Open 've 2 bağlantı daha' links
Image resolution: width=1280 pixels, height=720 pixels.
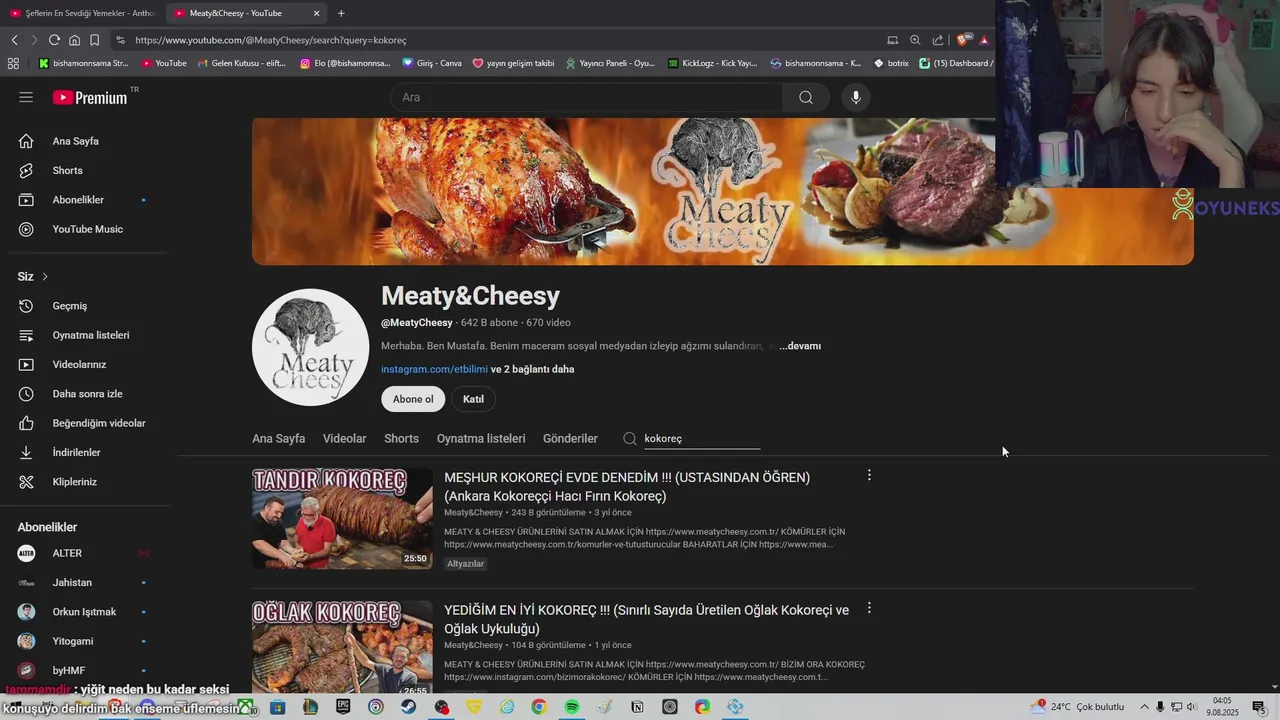tap(532, 369)
